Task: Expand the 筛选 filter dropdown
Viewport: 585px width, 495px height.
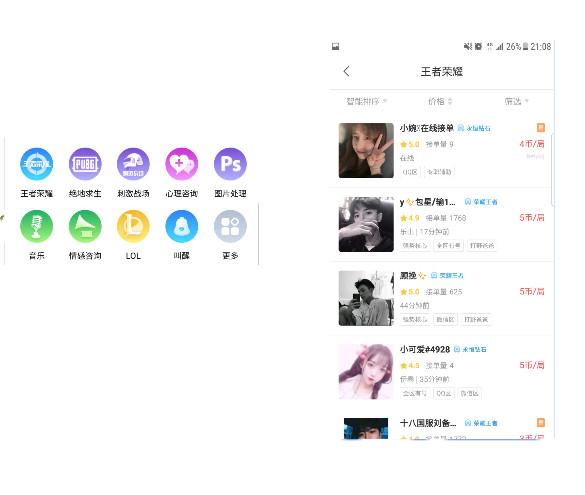Action: click(x=517, y=101)
